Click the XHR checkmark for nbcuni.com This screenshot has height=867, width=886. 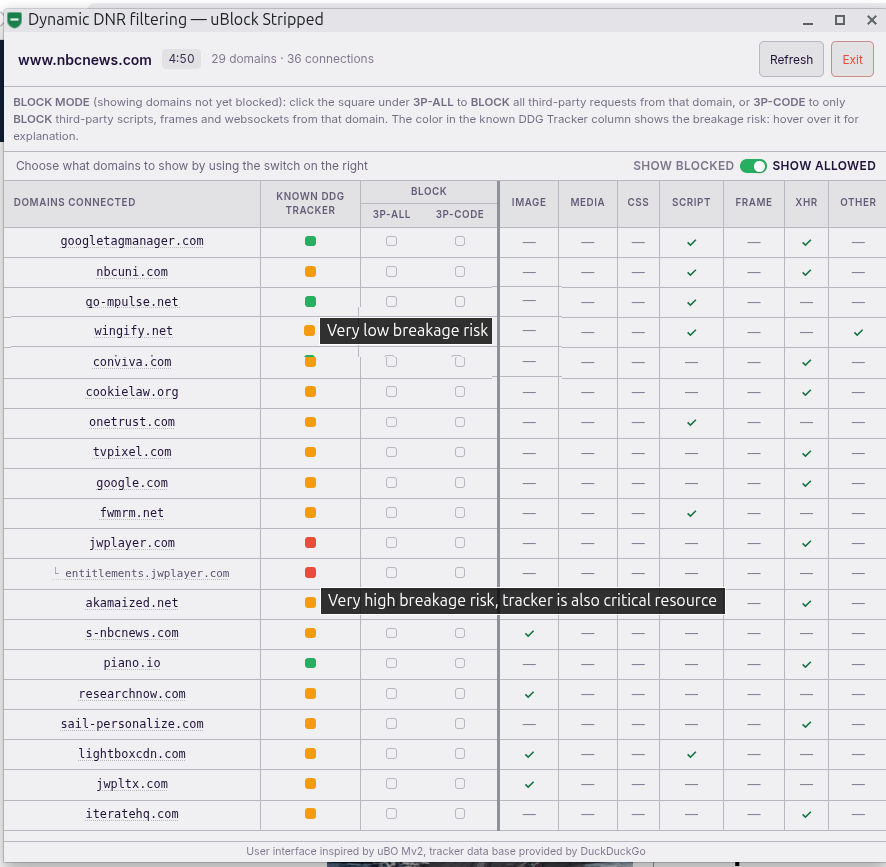(x=807, y=272)
